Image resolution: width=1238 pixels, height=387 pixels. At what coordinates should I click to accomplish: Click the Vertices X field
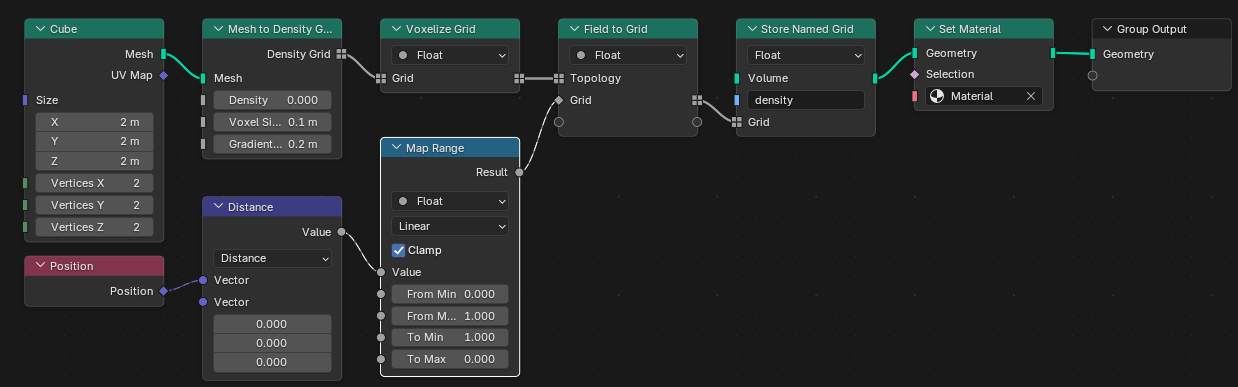point(94,183)
